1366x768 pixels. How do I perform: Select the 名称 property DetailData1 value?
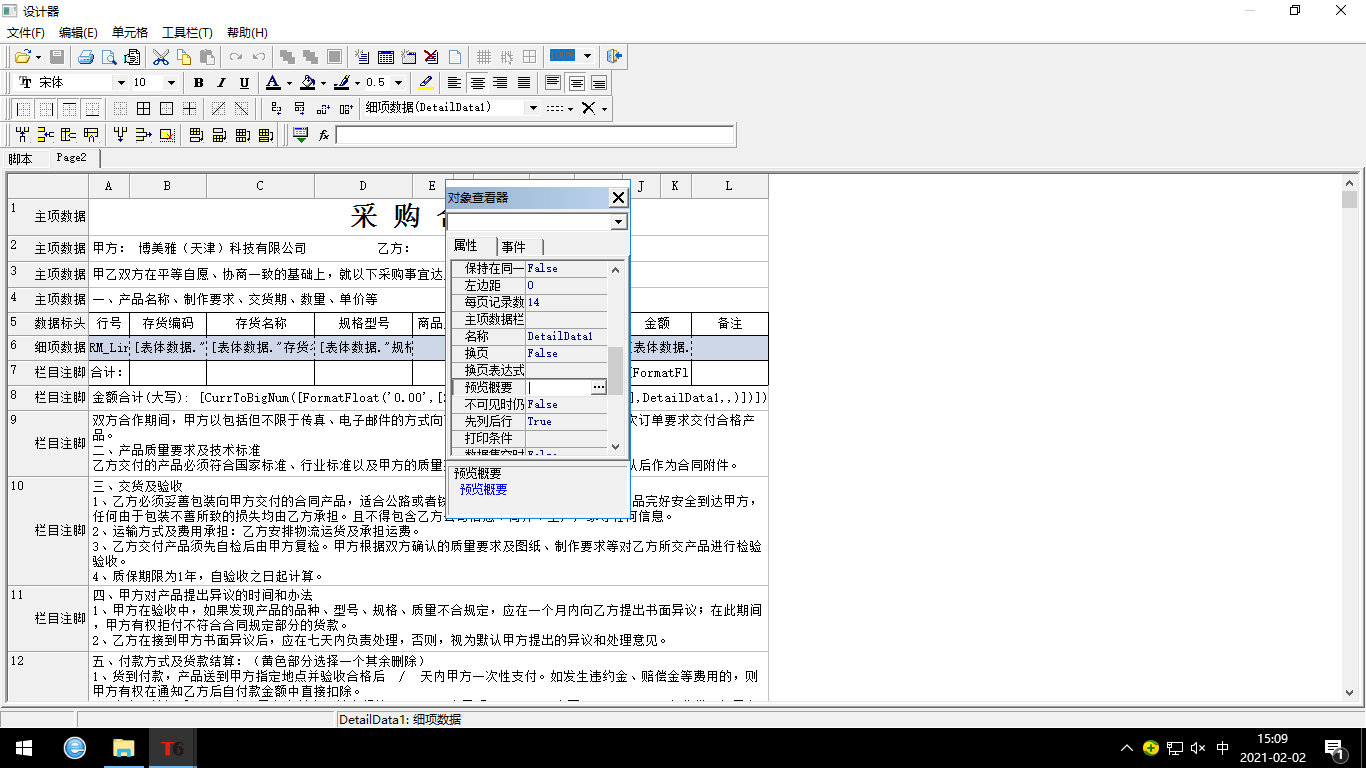(566, 336)
